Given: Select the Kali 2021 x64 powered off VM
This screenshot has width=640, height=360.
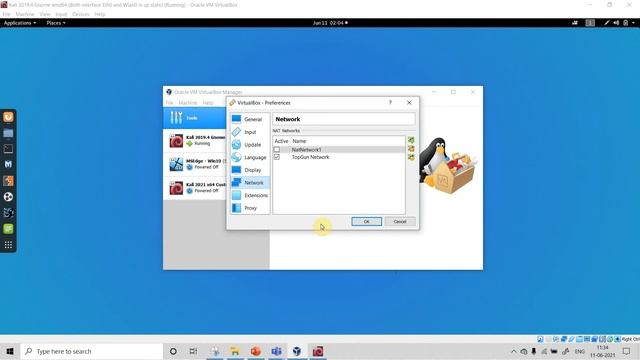Looking at the screenshot, I should coord(194,188).
